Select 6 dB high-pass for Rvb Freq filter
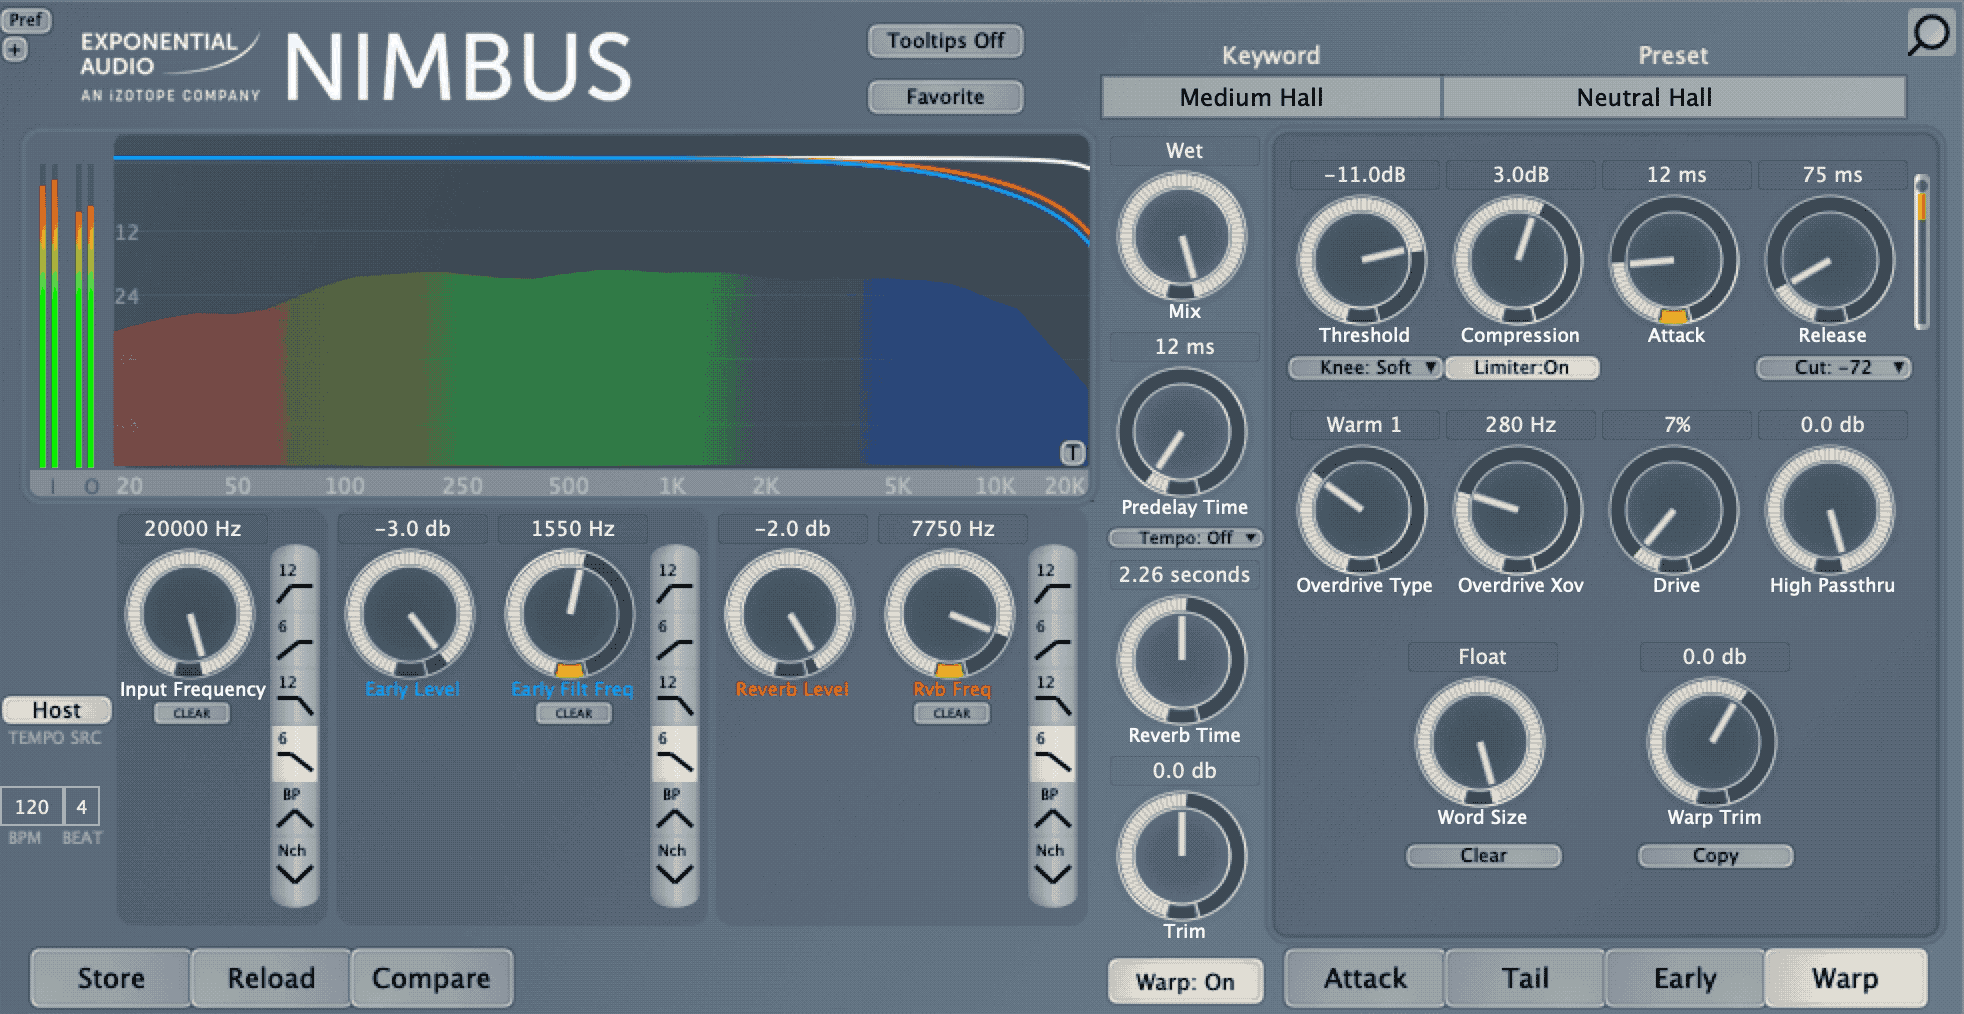 click(1052, 639)
